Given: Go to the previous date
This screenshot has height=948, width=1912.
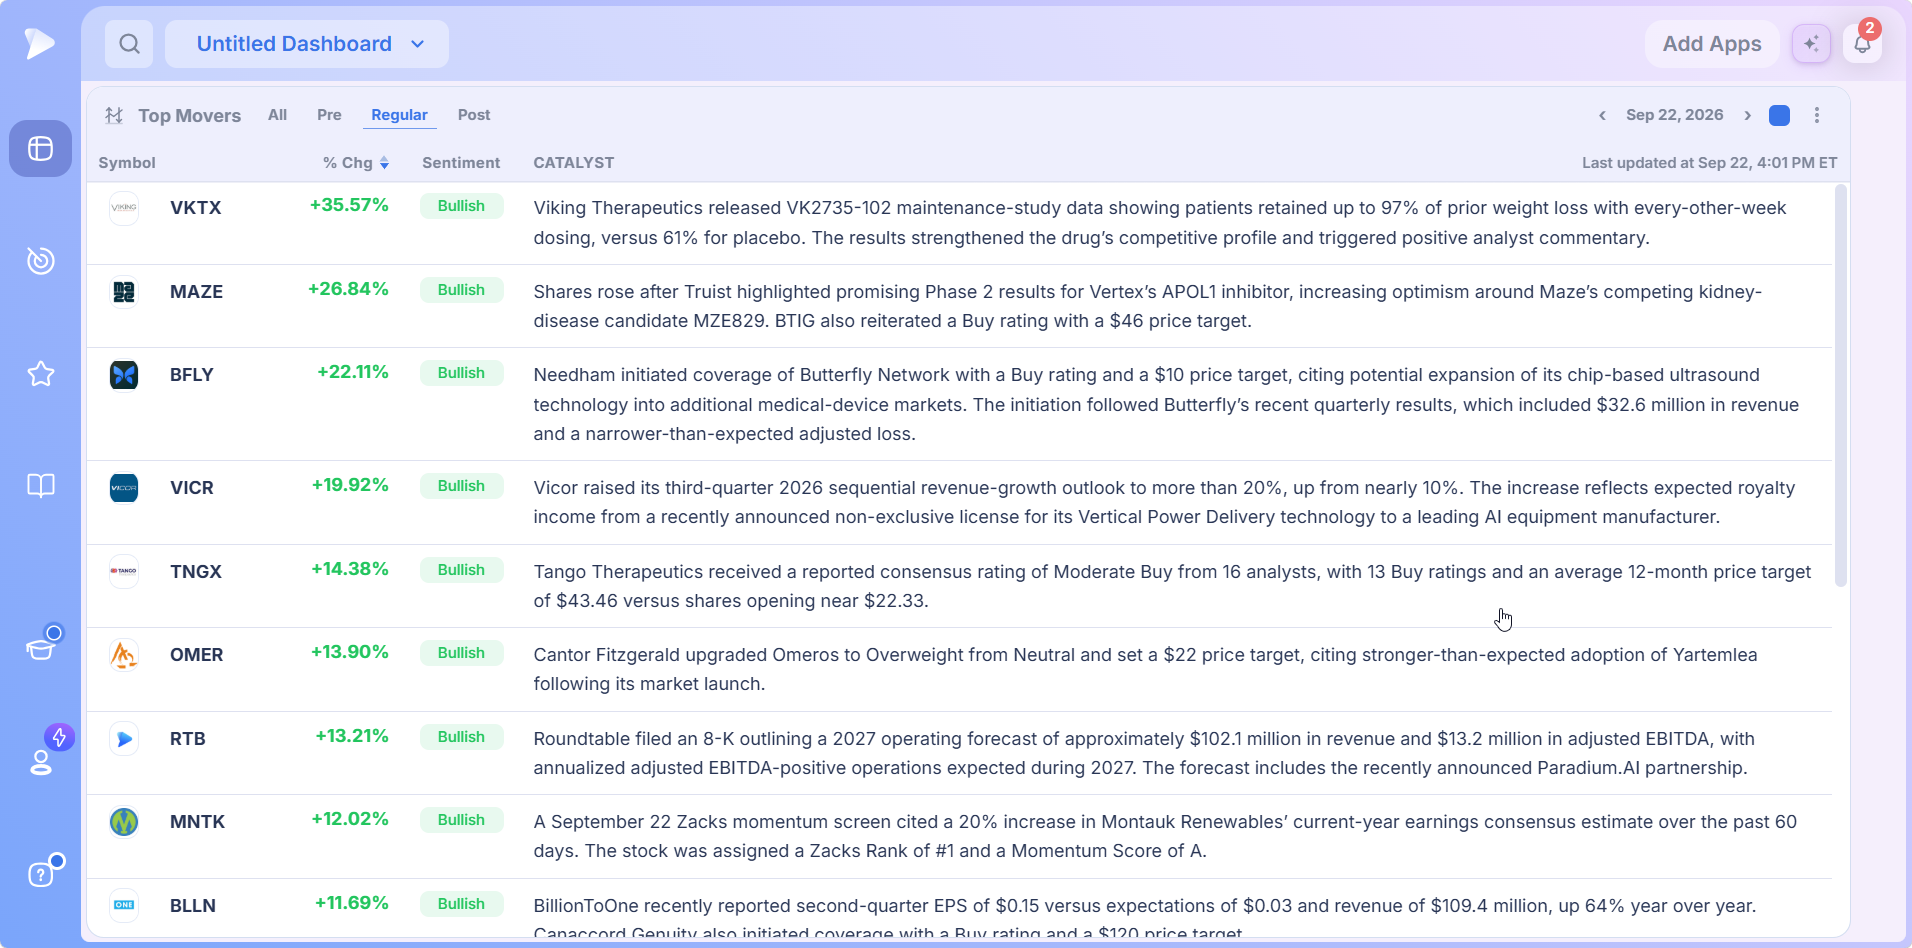Looking at the screenshot, I should [x=1602, y=115].
